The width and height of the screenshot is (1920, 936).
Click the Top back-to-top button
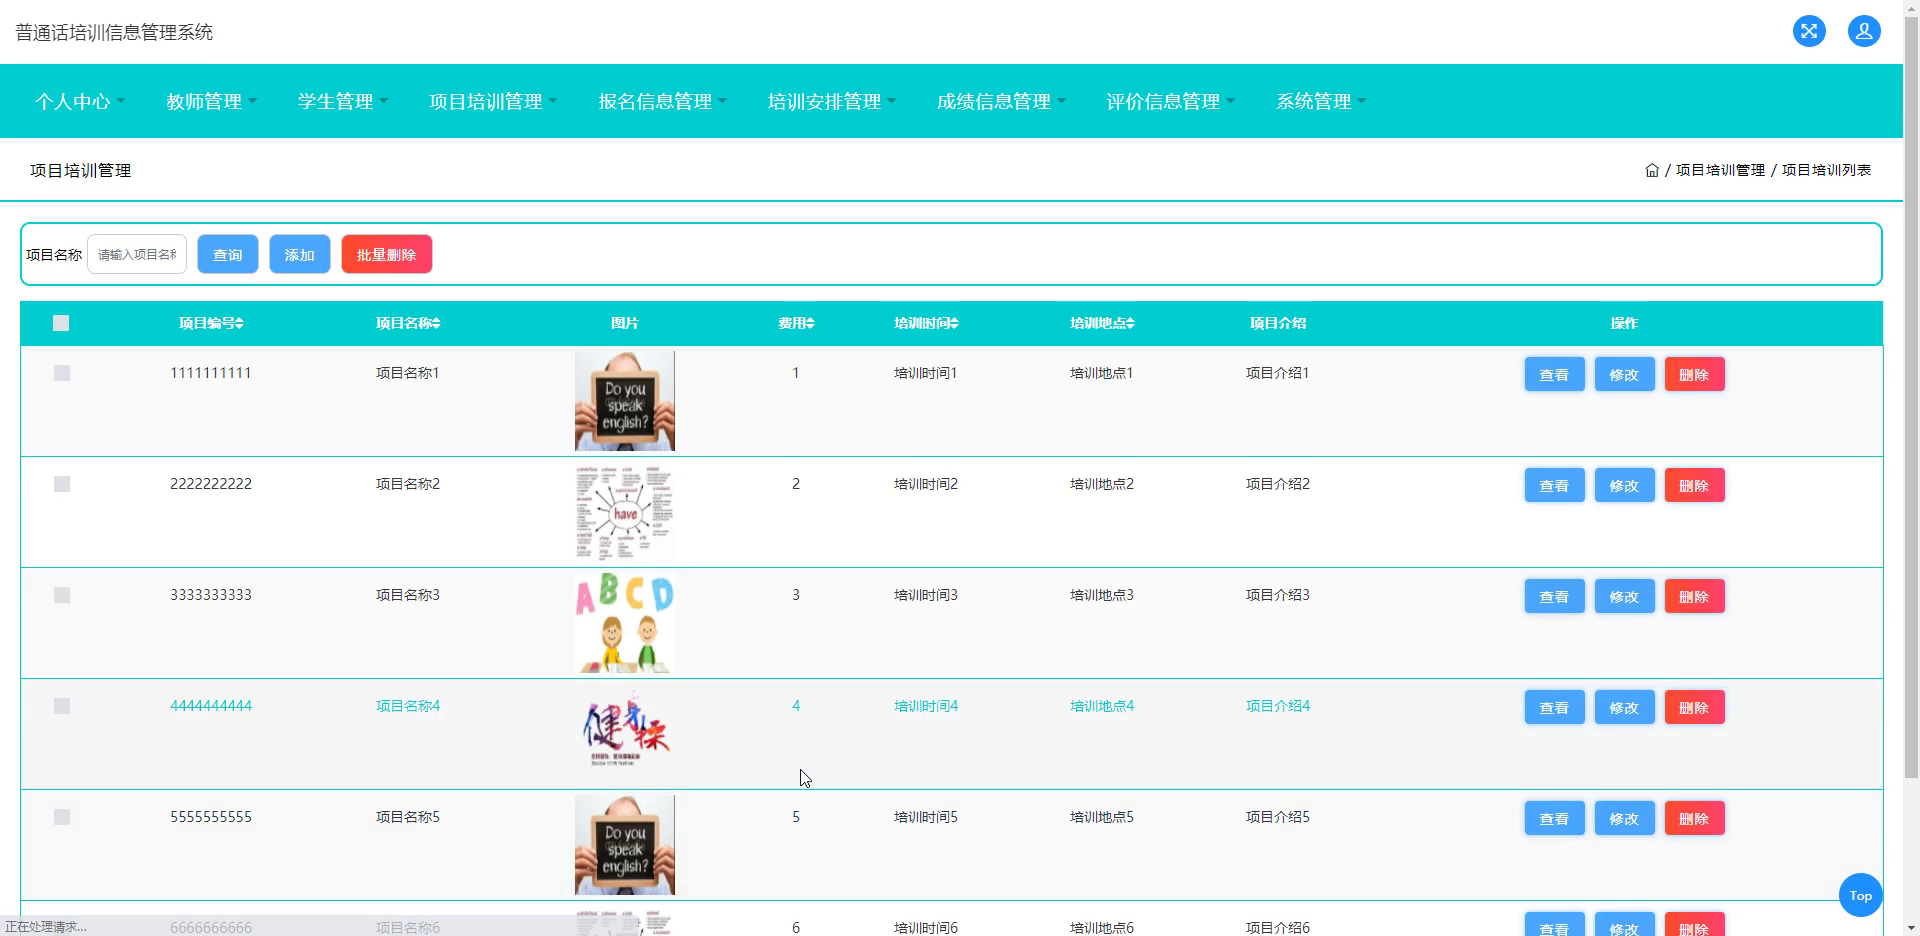[x=1860, y=895]
